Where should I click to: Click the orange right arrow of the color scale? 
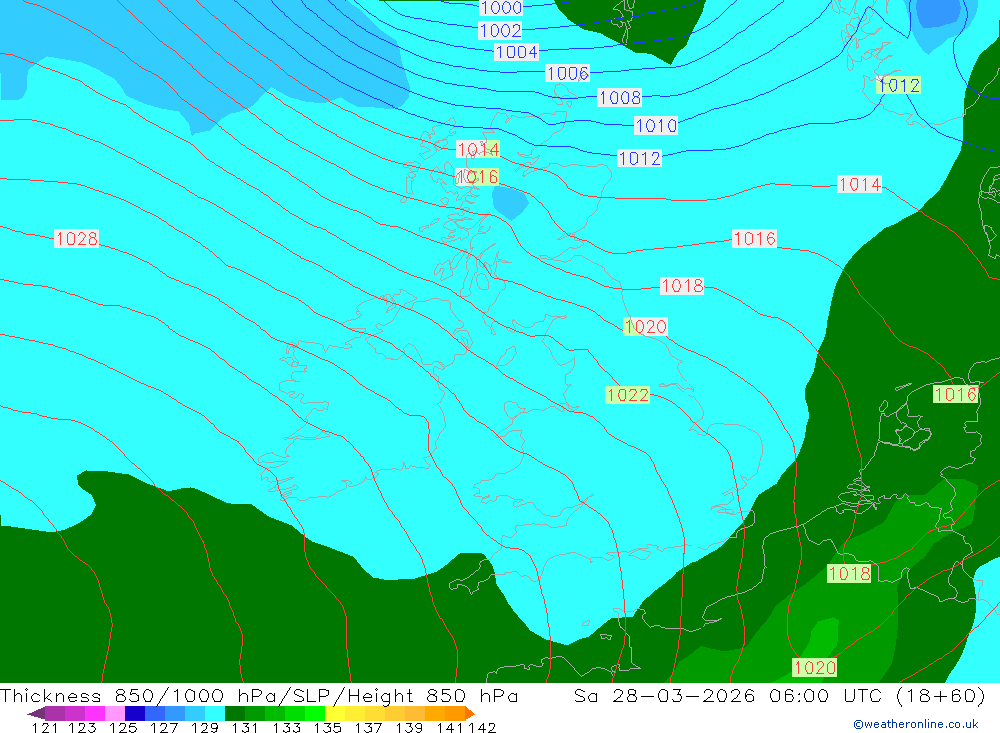(470, 713)
